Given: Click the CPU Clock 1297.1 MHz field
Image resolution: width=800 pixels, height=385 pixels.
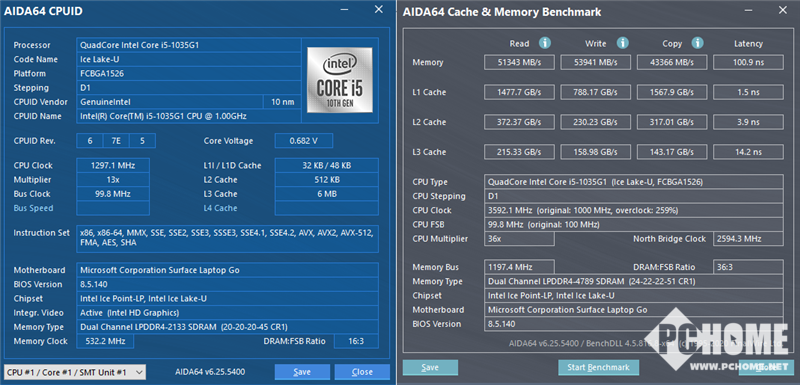Looking at the screenshot, I should pyautogui.click(x=113, y=165).
